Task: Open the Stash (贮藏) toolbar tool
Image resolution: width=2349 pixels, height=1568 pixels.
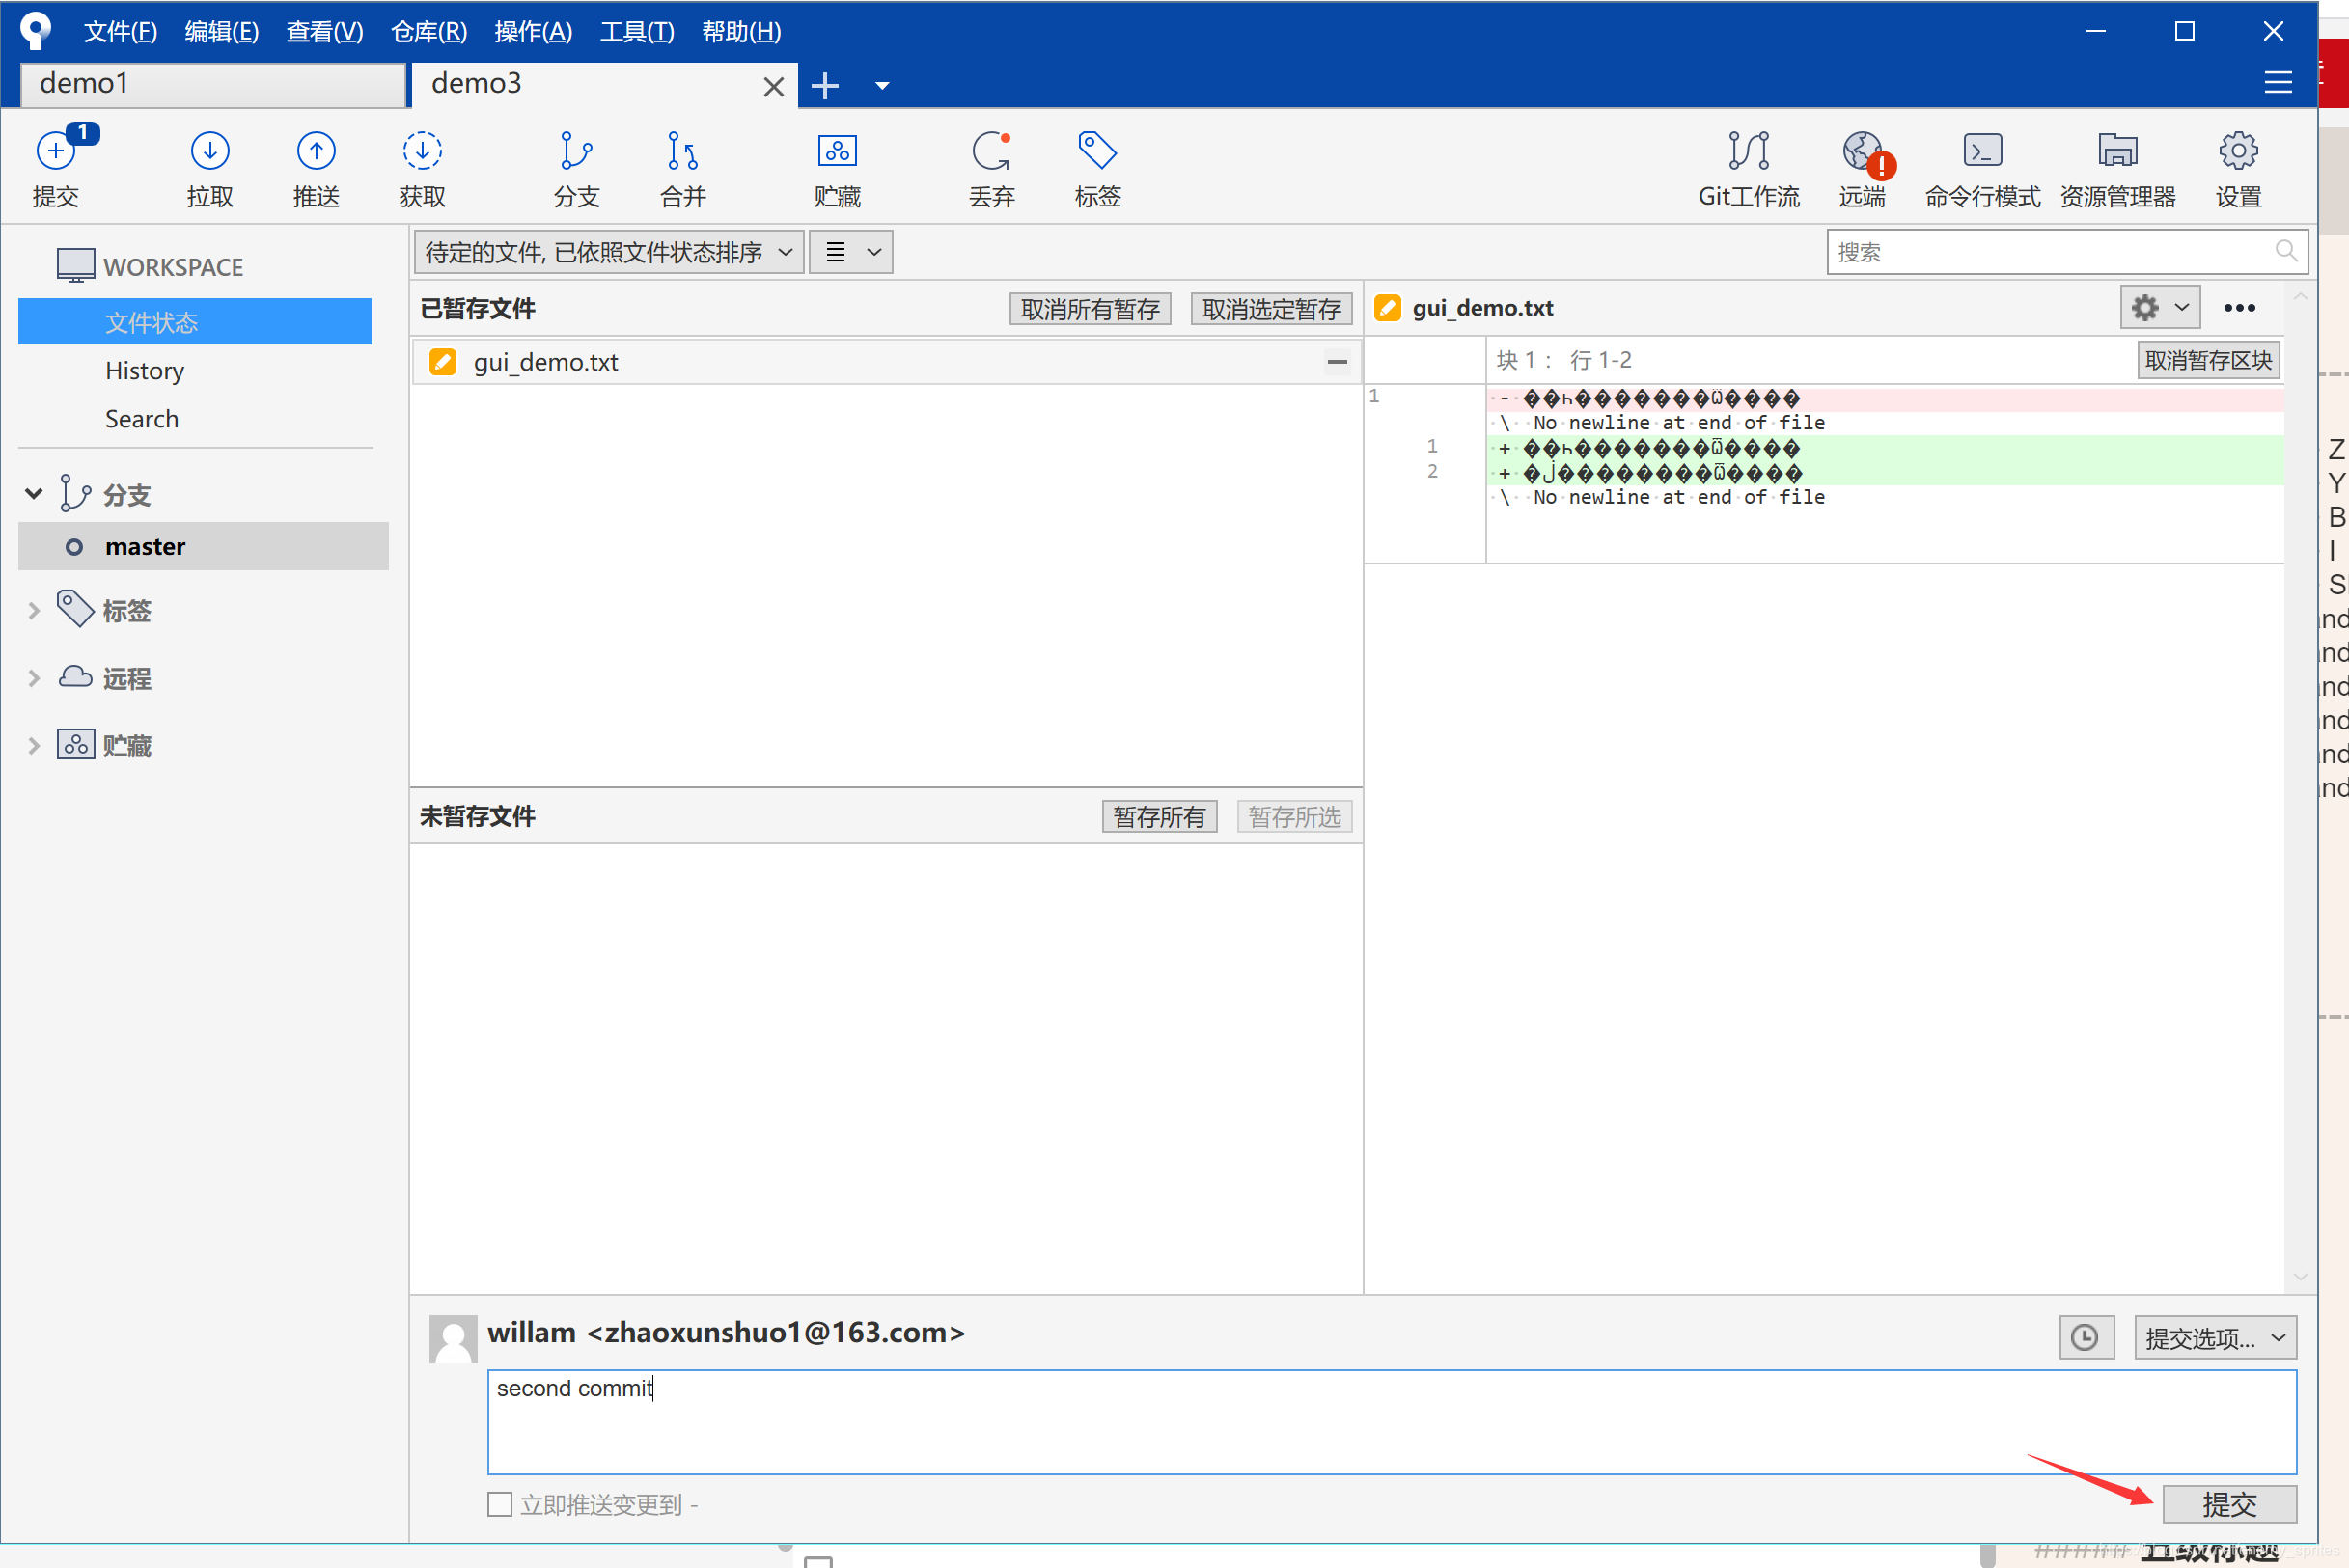Action: click(x=837, y=152)
